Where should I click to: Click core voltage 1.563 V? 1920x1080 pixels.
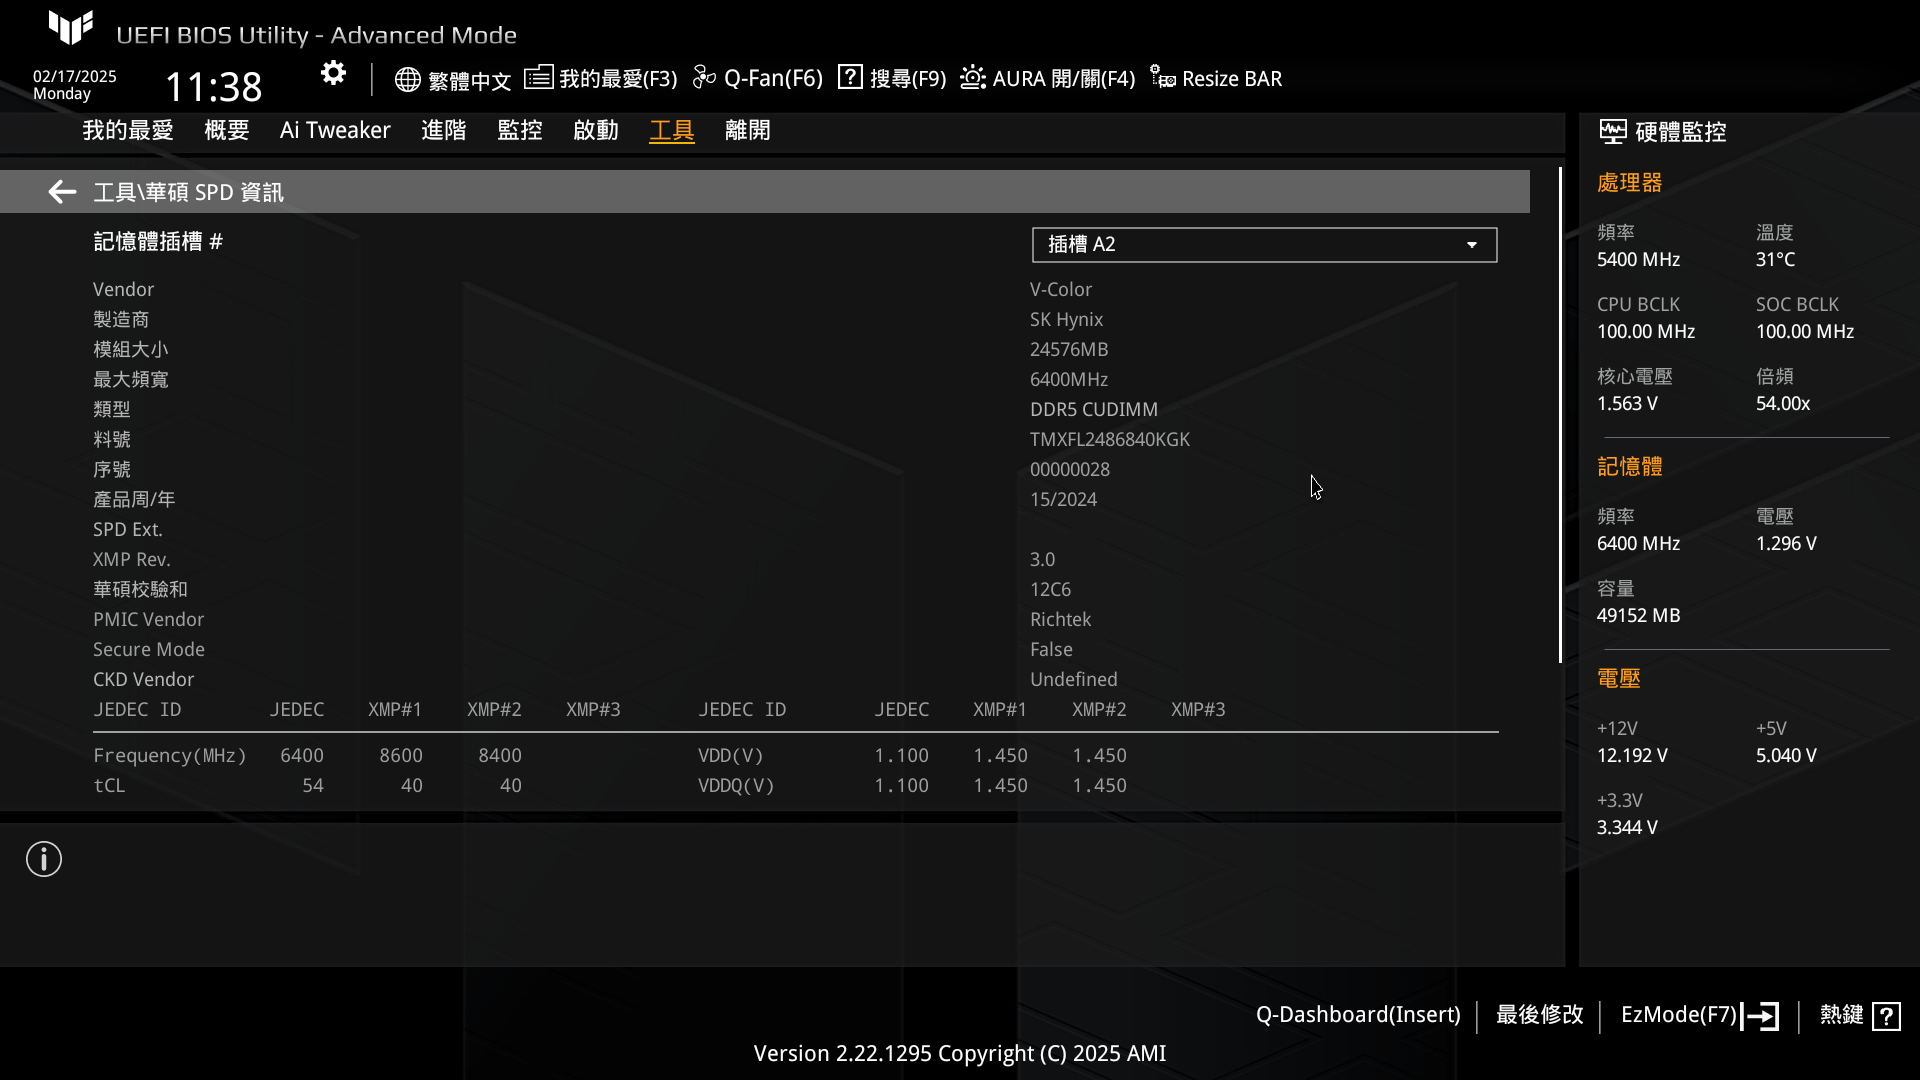coord(1628,404)
